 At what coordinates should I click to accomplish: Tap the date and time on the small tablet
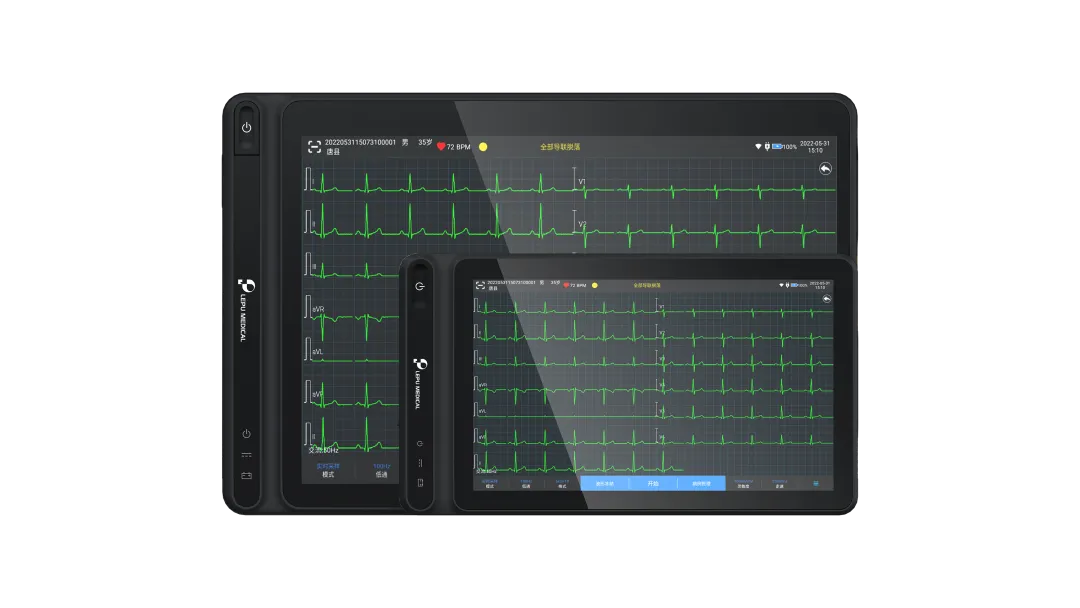pyautogui.click(x=820, y=285)
